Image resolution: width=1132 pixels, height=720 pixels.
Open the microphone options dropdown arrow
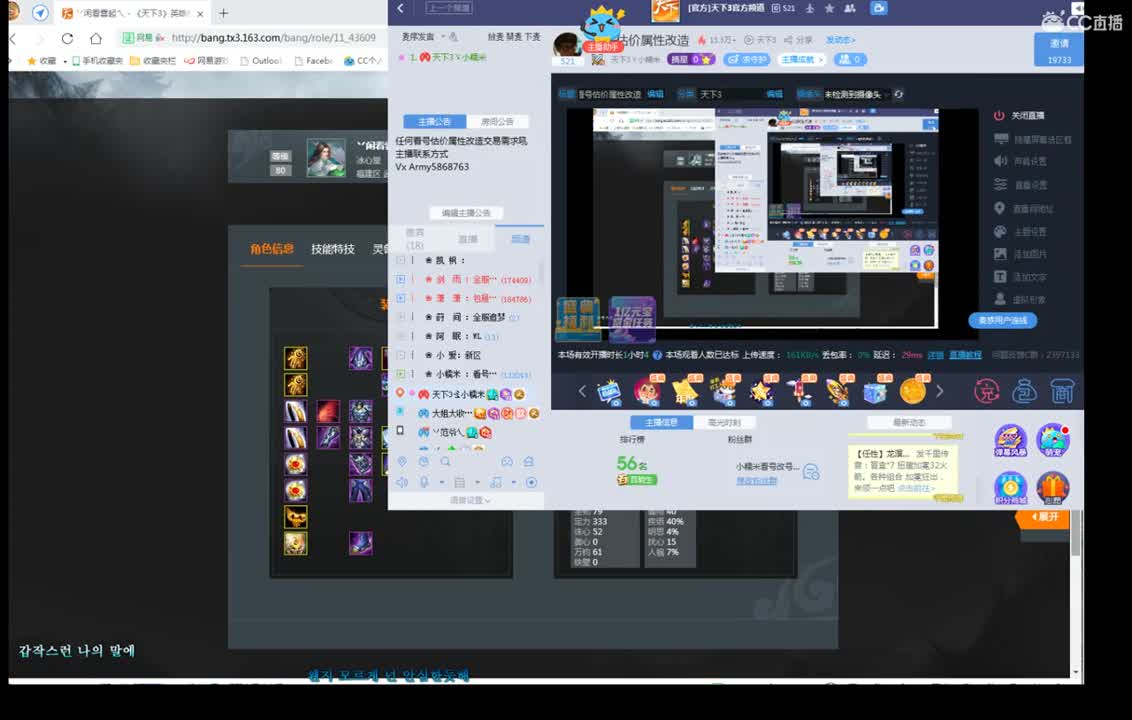pyautogui.click(x=441, y=482)
